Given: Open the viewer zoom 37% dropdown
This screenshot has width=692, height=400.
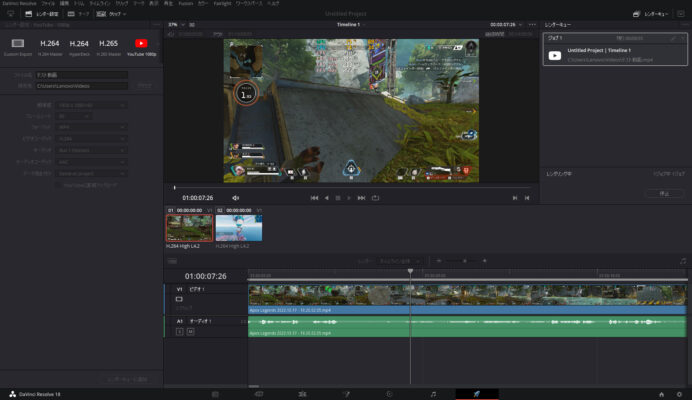Looking at the screenshot, I should click(x=176, y=25).
